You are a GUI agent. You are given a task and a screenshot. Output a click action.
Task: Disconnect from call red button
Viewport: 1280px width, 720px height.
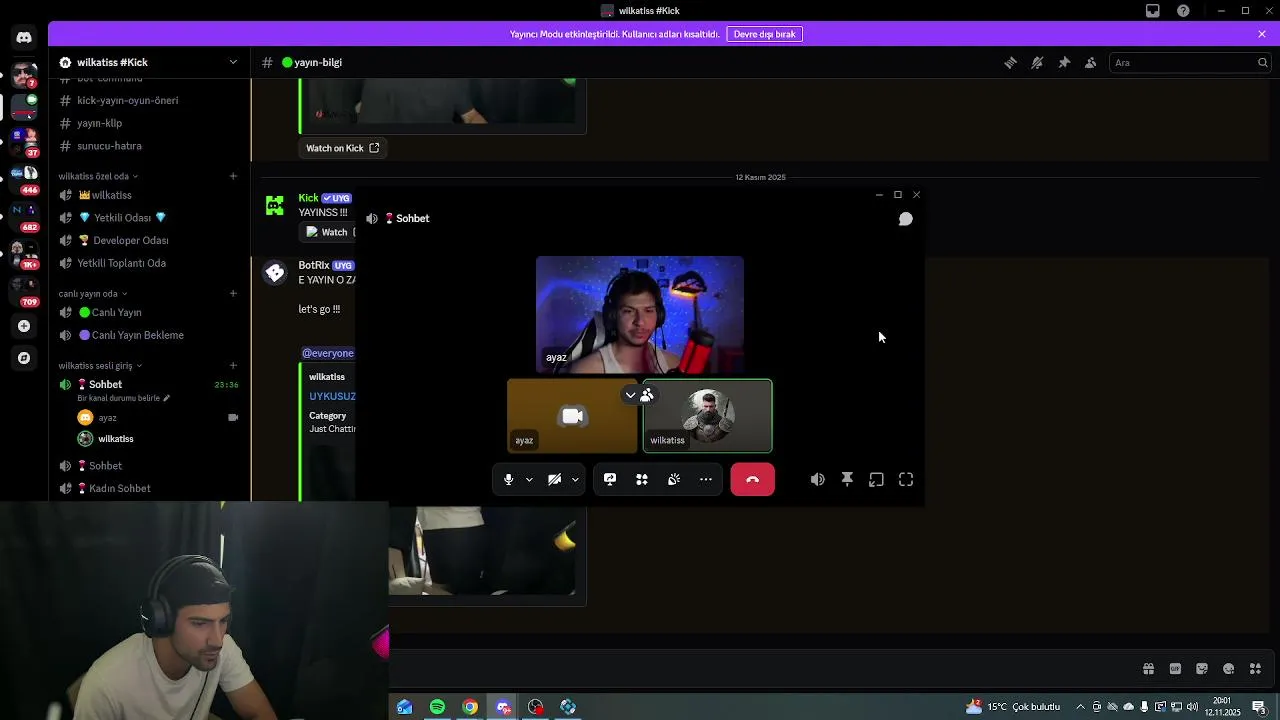[752, 480]
